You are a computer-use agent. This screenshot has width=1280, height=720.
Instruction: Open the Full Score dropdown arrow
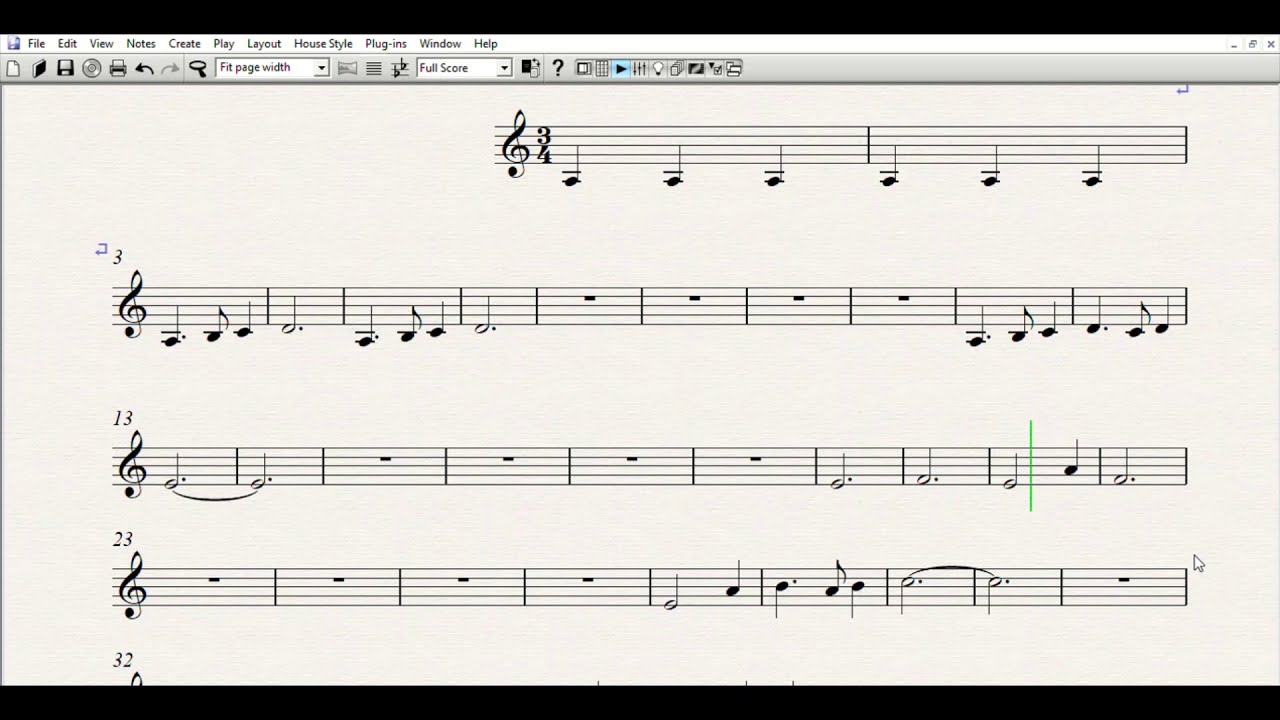(505, 68)
